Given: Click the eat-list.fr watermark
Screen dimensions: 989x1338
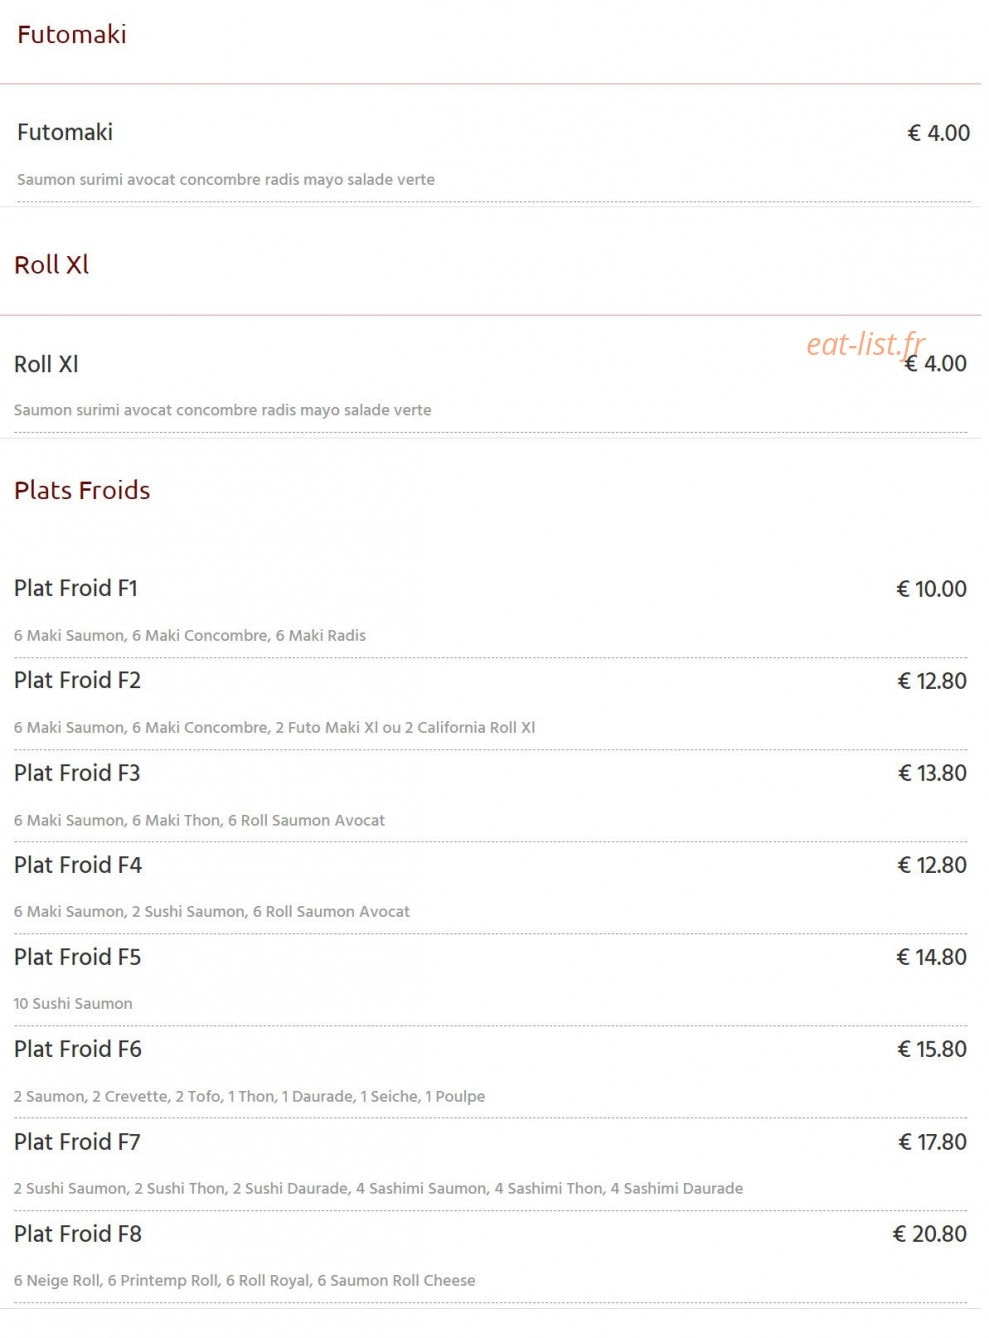Looking at the screenshot, I should click(x=866, y=344).
